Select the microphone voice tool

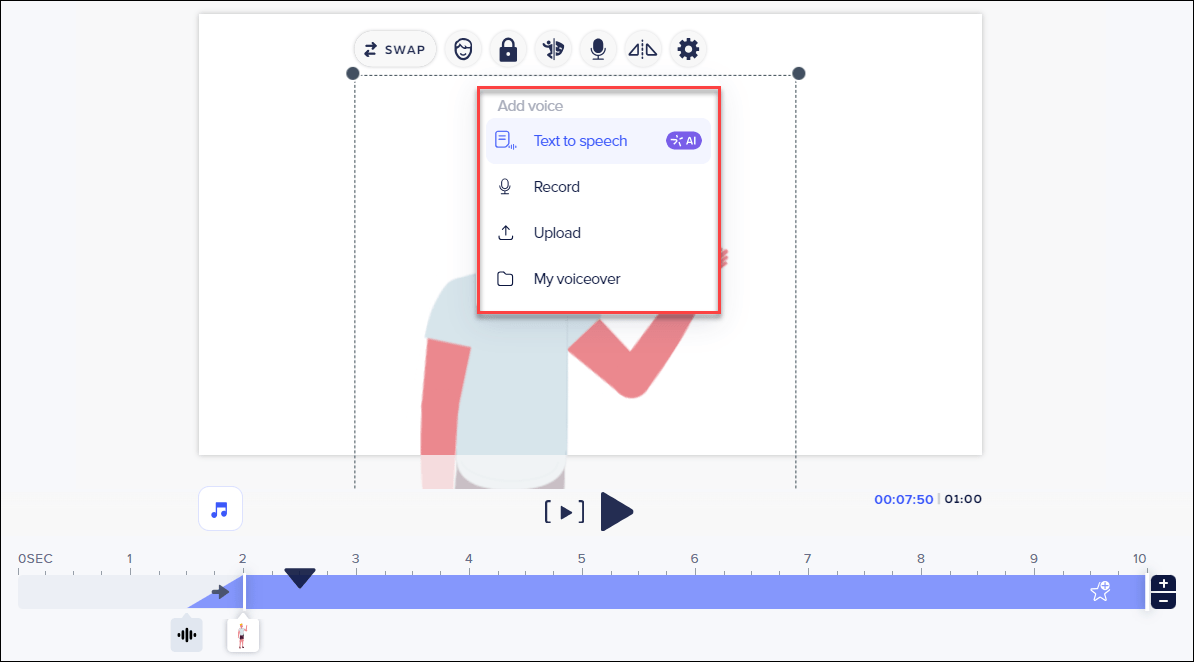click(x=597, y=49)
